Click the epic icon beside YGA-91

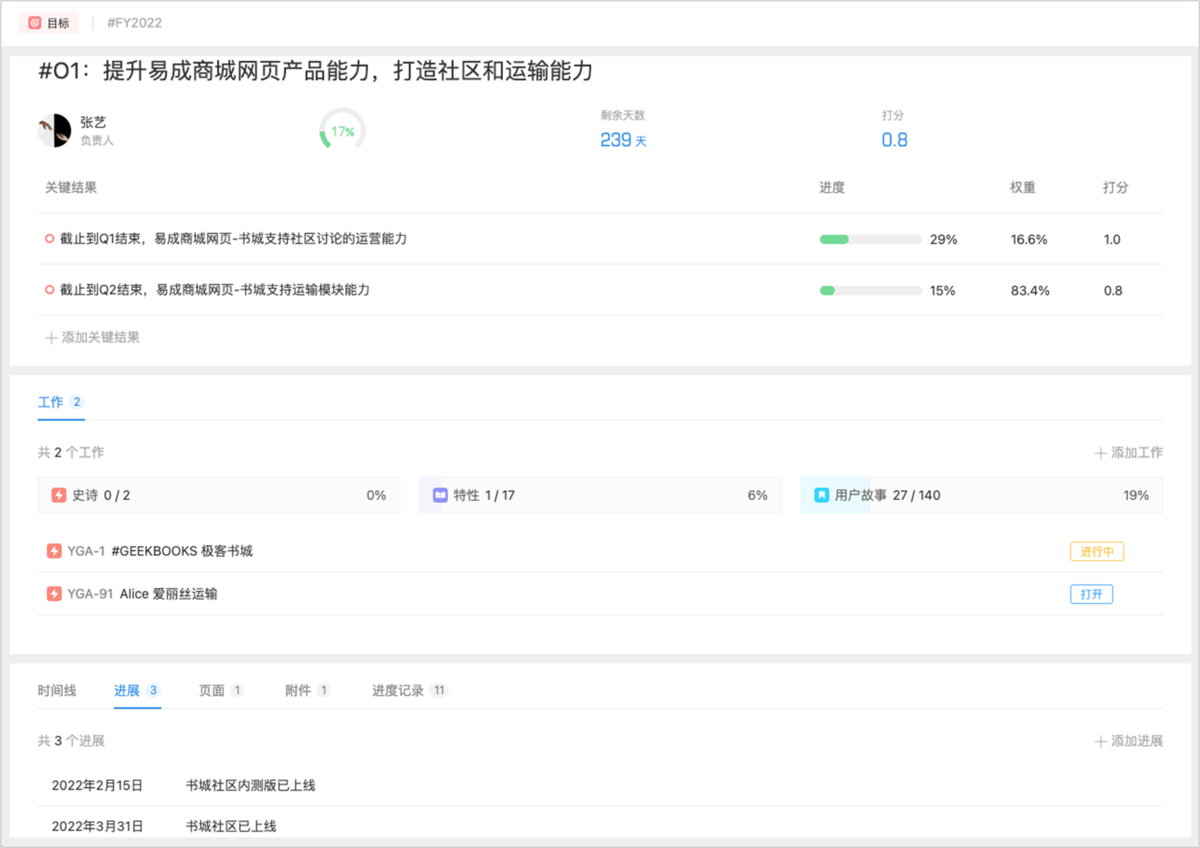(55, 594)
